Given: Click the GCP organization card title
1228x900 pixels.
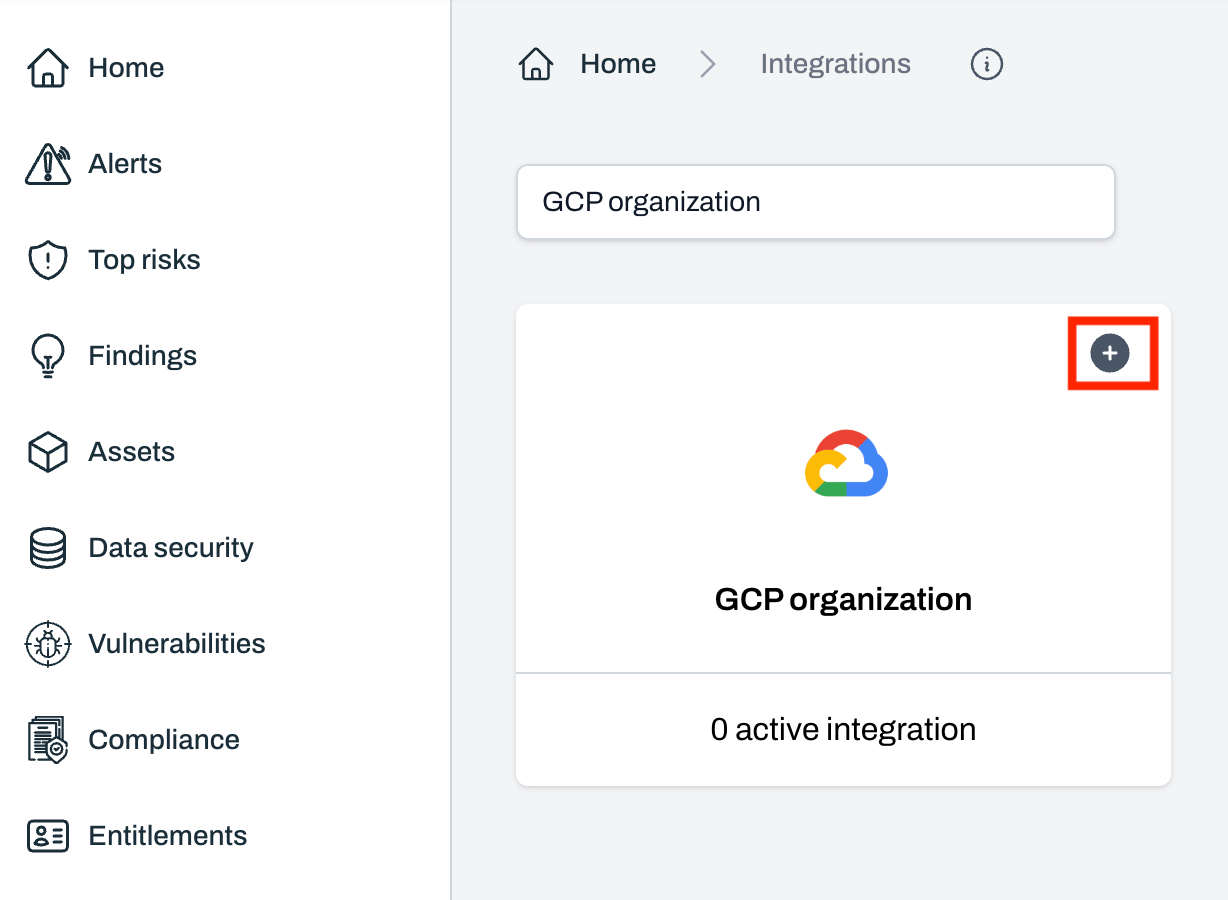Looking at the screenshot, I should [x=843, y=600].
